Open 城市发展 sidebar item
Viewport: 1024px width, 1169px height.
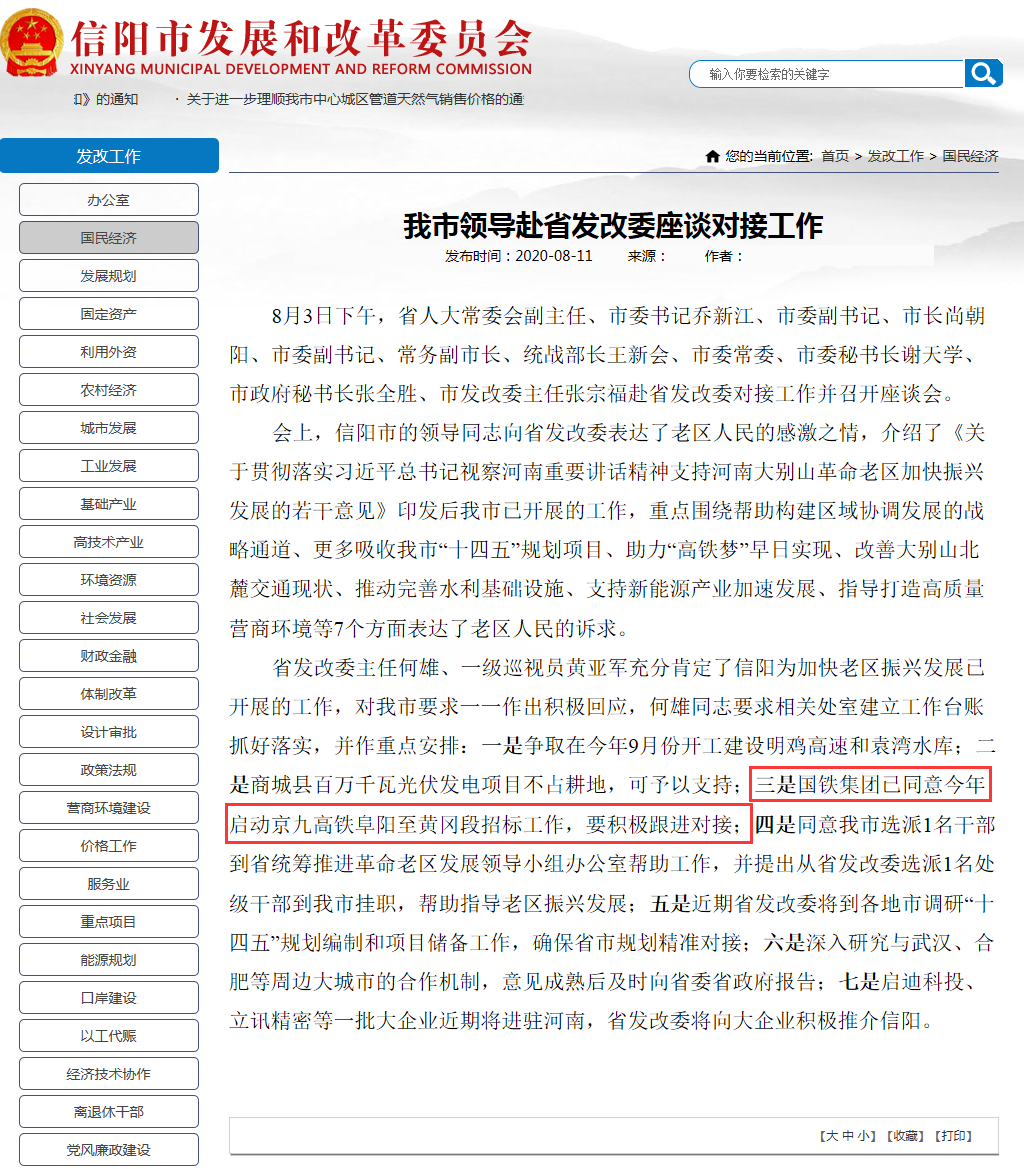(109, 428)
